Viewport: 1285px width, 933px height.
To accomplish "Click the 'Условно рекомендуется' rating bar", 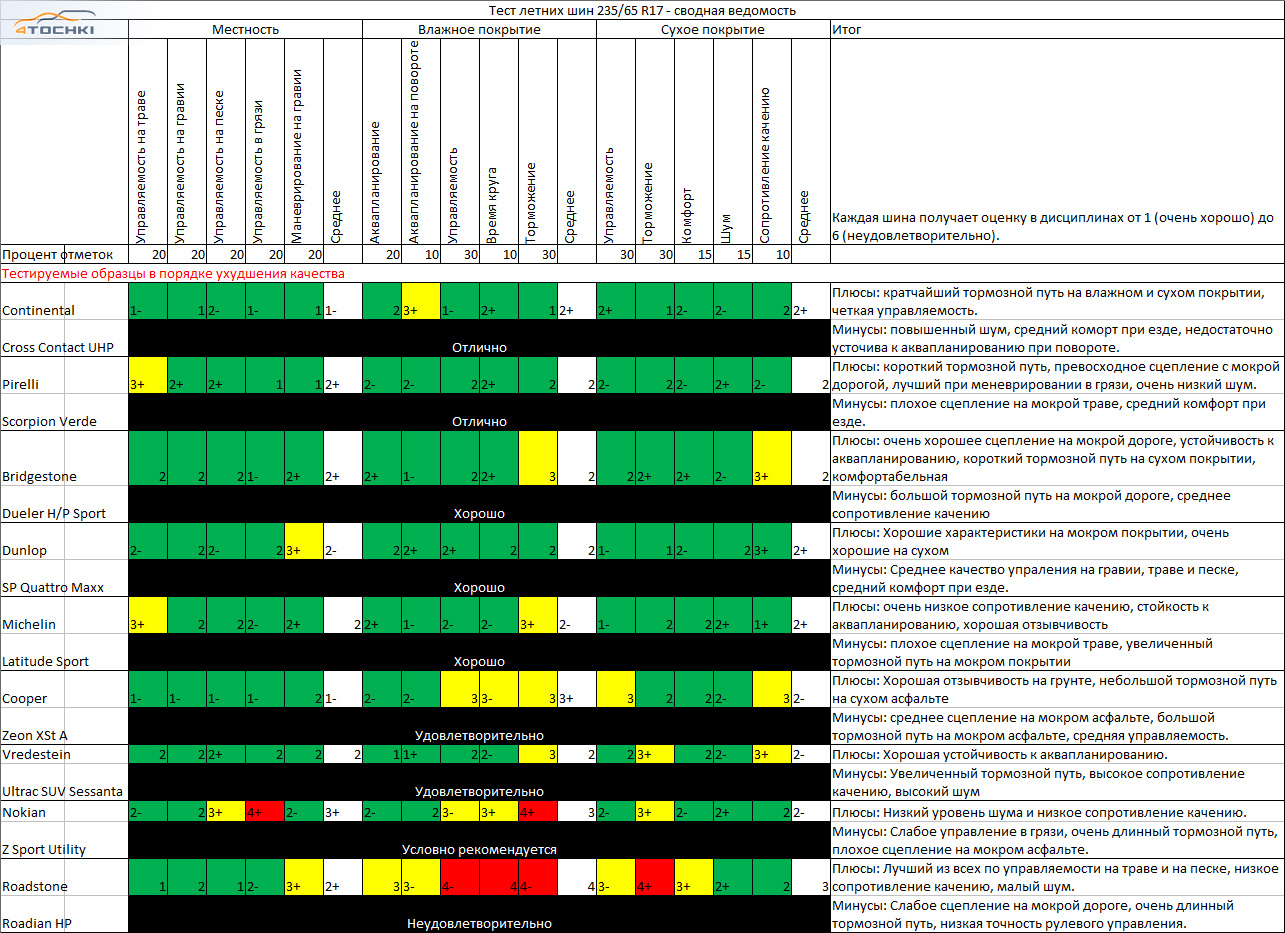I will point(479,849).
